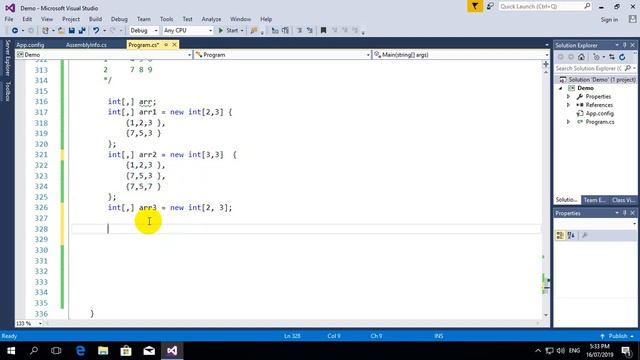Open the Edge browser from taskbar

point(80,351)
